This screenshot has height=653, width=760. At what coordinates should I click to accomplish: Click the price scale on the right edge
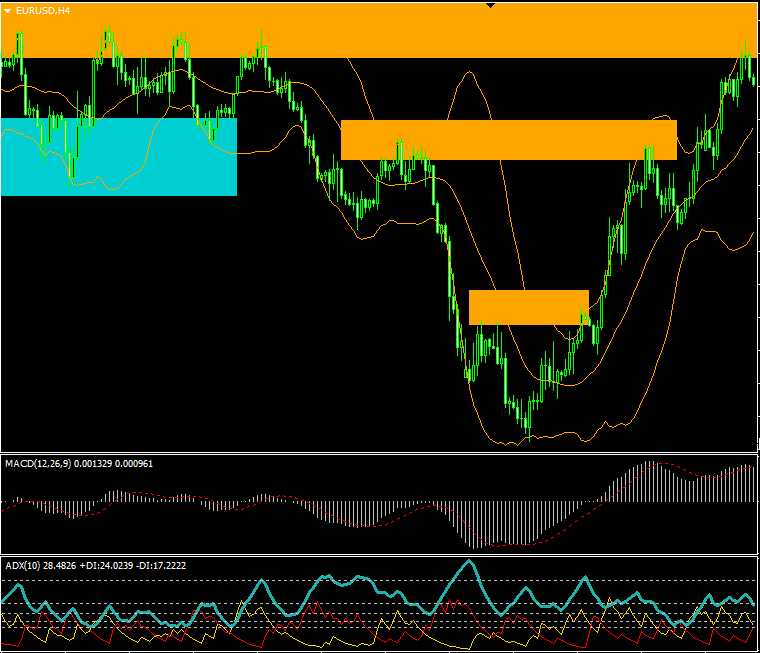tap(757, 250)
